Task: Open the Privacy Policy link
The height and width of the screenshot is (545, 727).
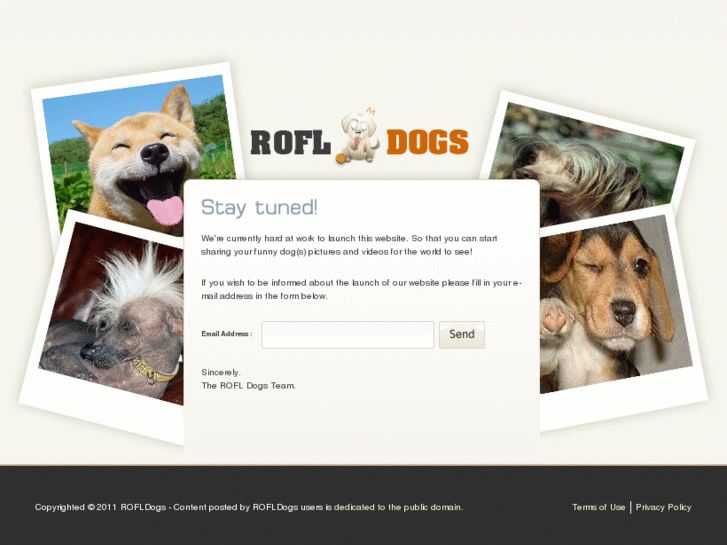Action: (663, 507)
